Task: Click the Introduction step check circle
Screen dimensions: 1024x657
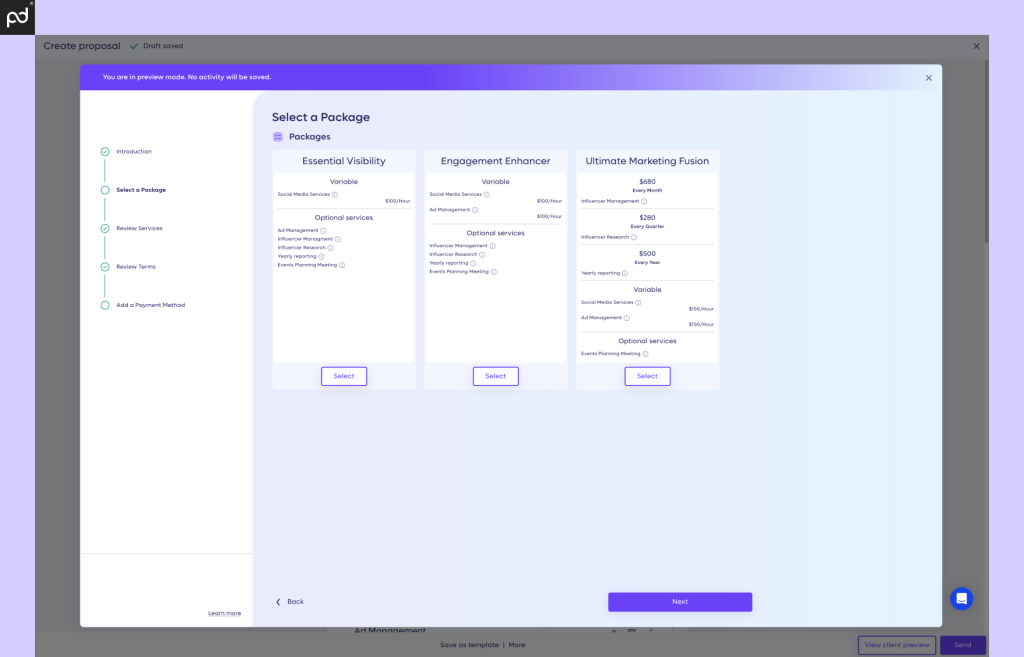Action: 104,152
